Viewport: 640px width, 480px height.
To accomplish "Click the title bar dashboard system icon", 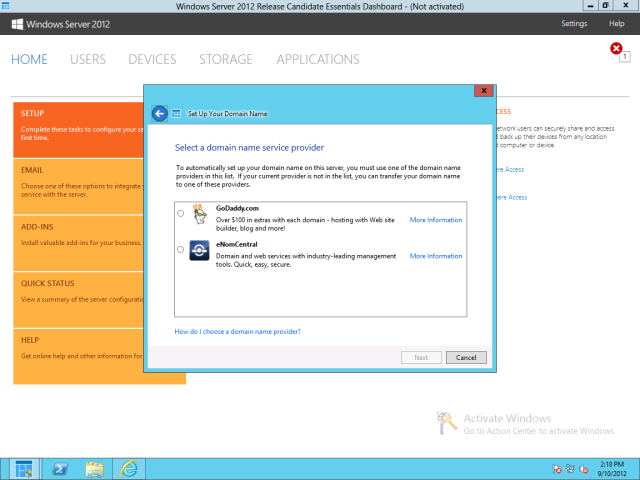I will [x=6, y=6].
